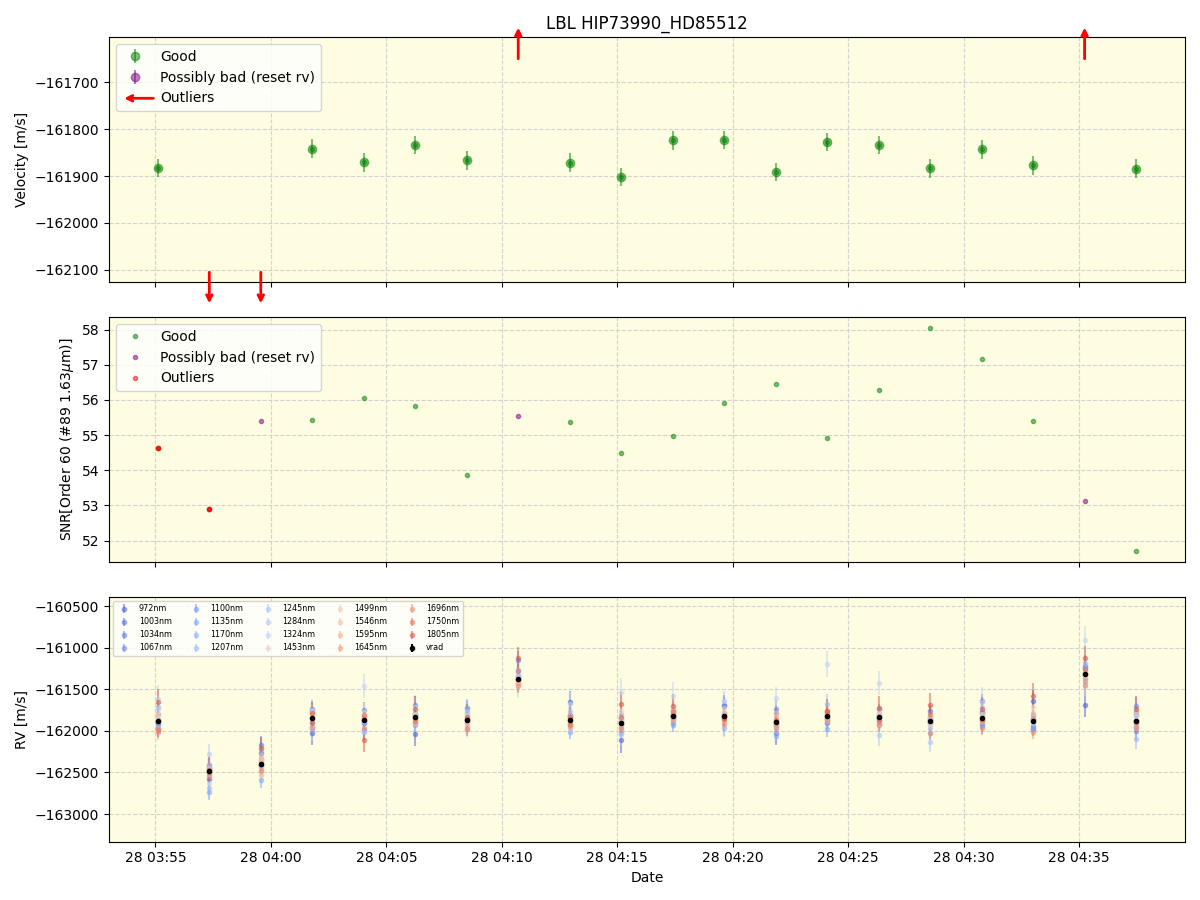The image size is (1200, 900).
Task: Click the 'vrad' legend label
Action: [x=434, y=647]
